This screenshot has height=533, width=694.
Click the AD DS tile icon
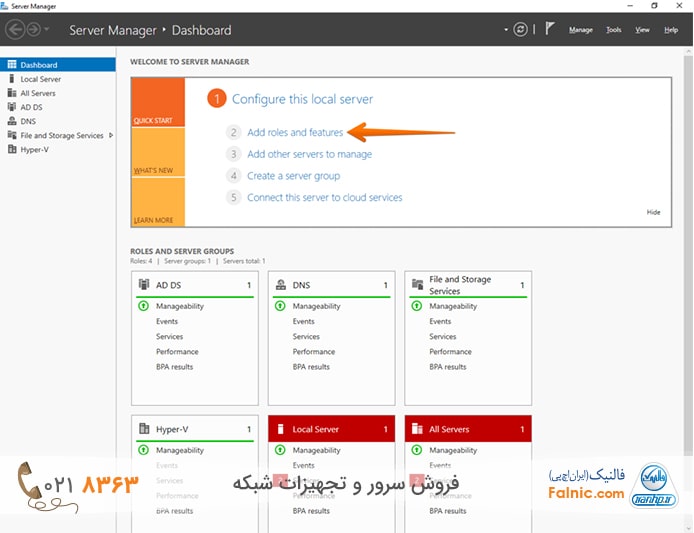(144, 285)
